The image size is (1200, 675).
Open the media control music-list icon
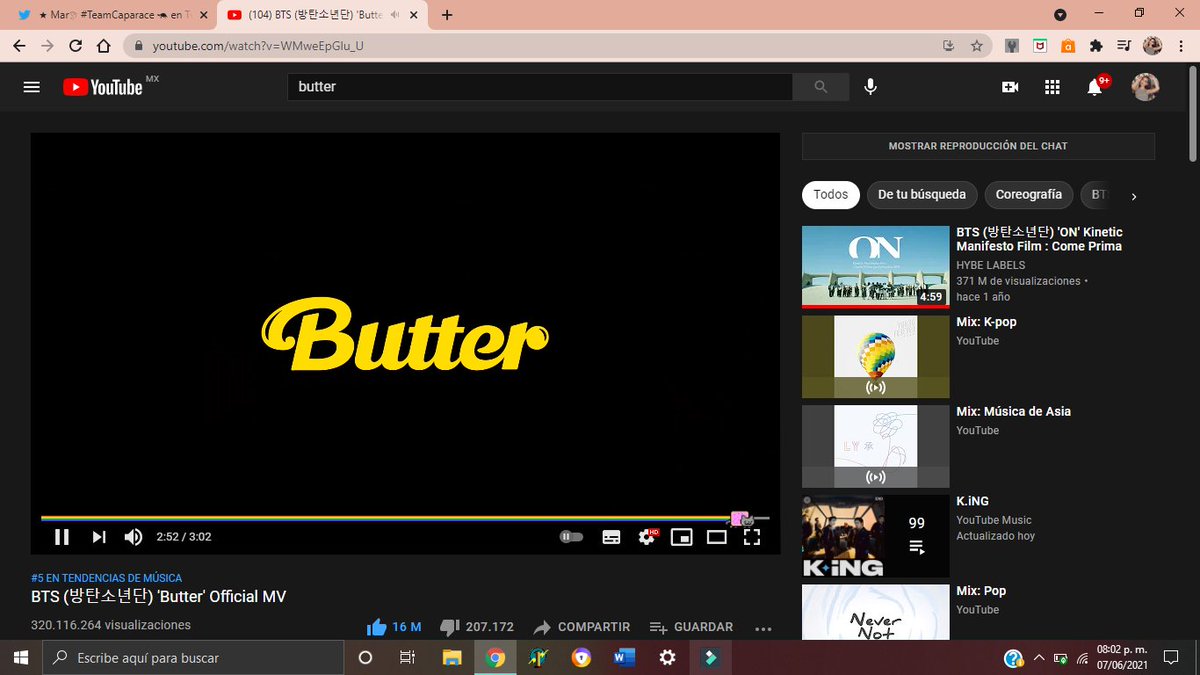point(1124,46)
